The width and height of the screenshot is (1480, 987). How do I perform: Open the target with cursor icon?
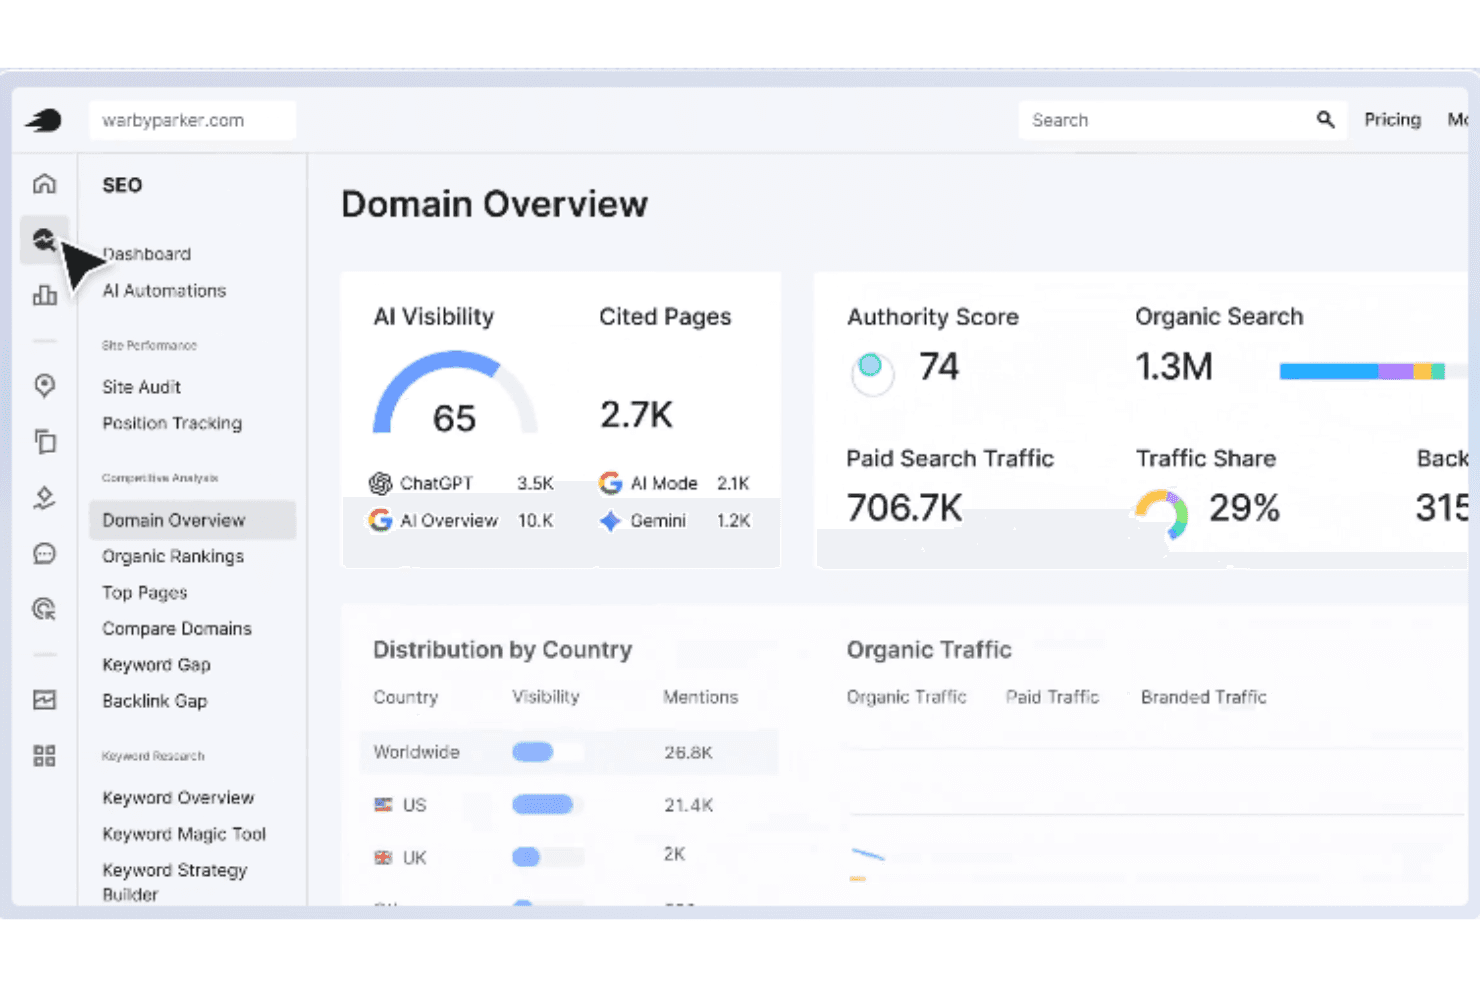[44, 608]
